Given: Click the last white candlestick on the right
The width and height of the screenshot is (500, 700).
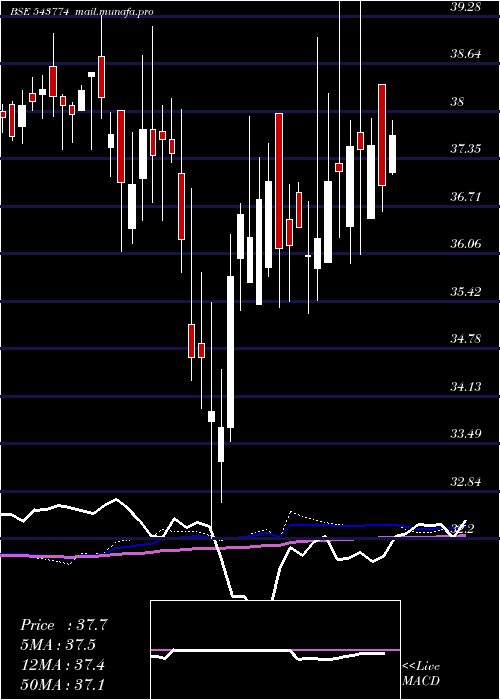Looking at the screenshot, I should coord(392,154).
